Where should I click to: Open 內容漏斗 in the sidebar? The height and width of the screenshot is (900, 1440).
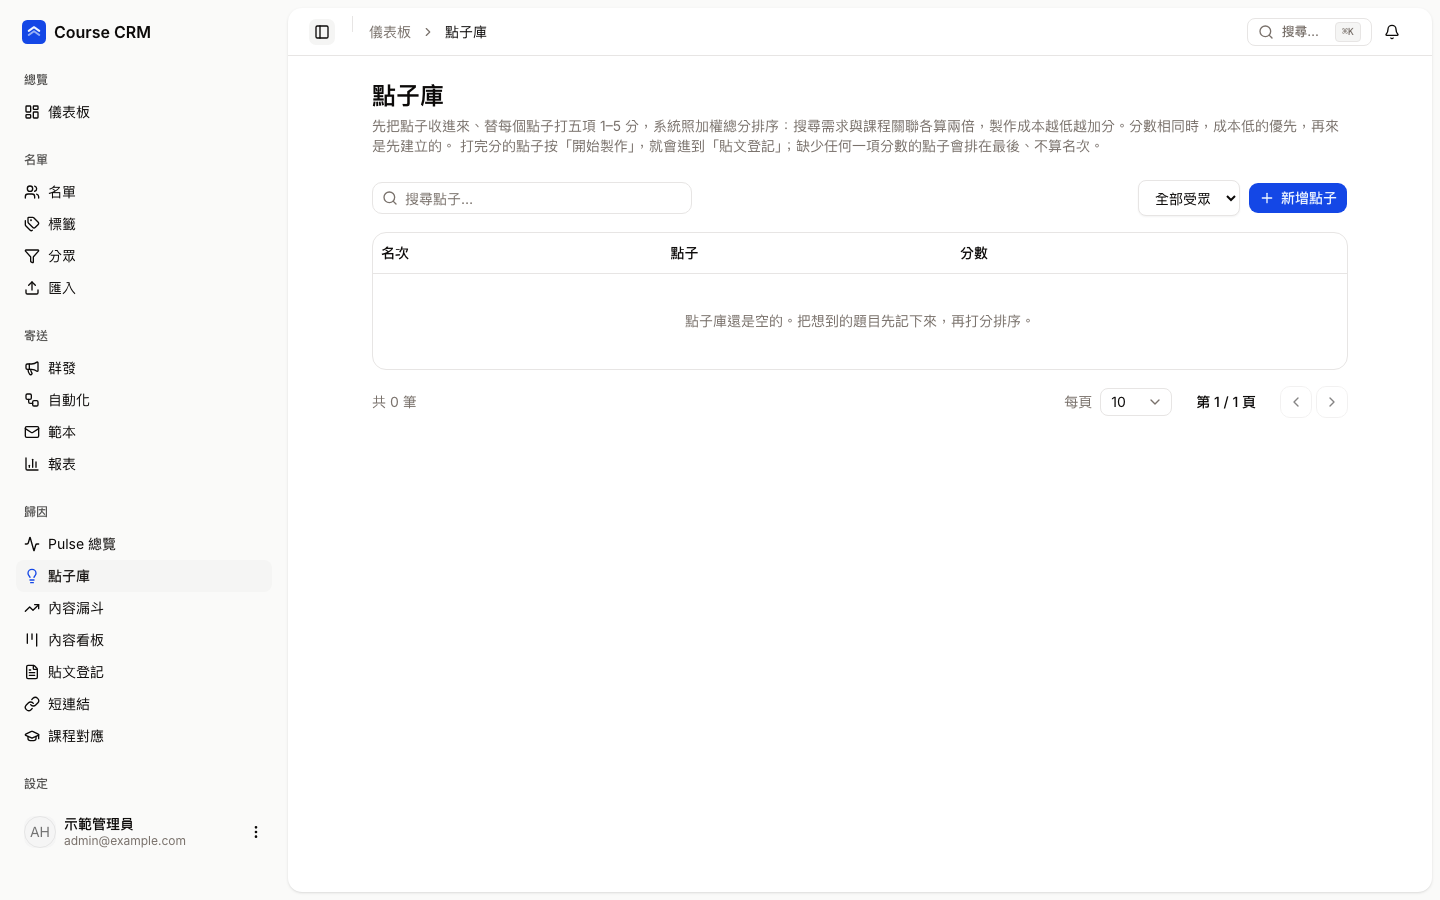click(x=144, y=608)
